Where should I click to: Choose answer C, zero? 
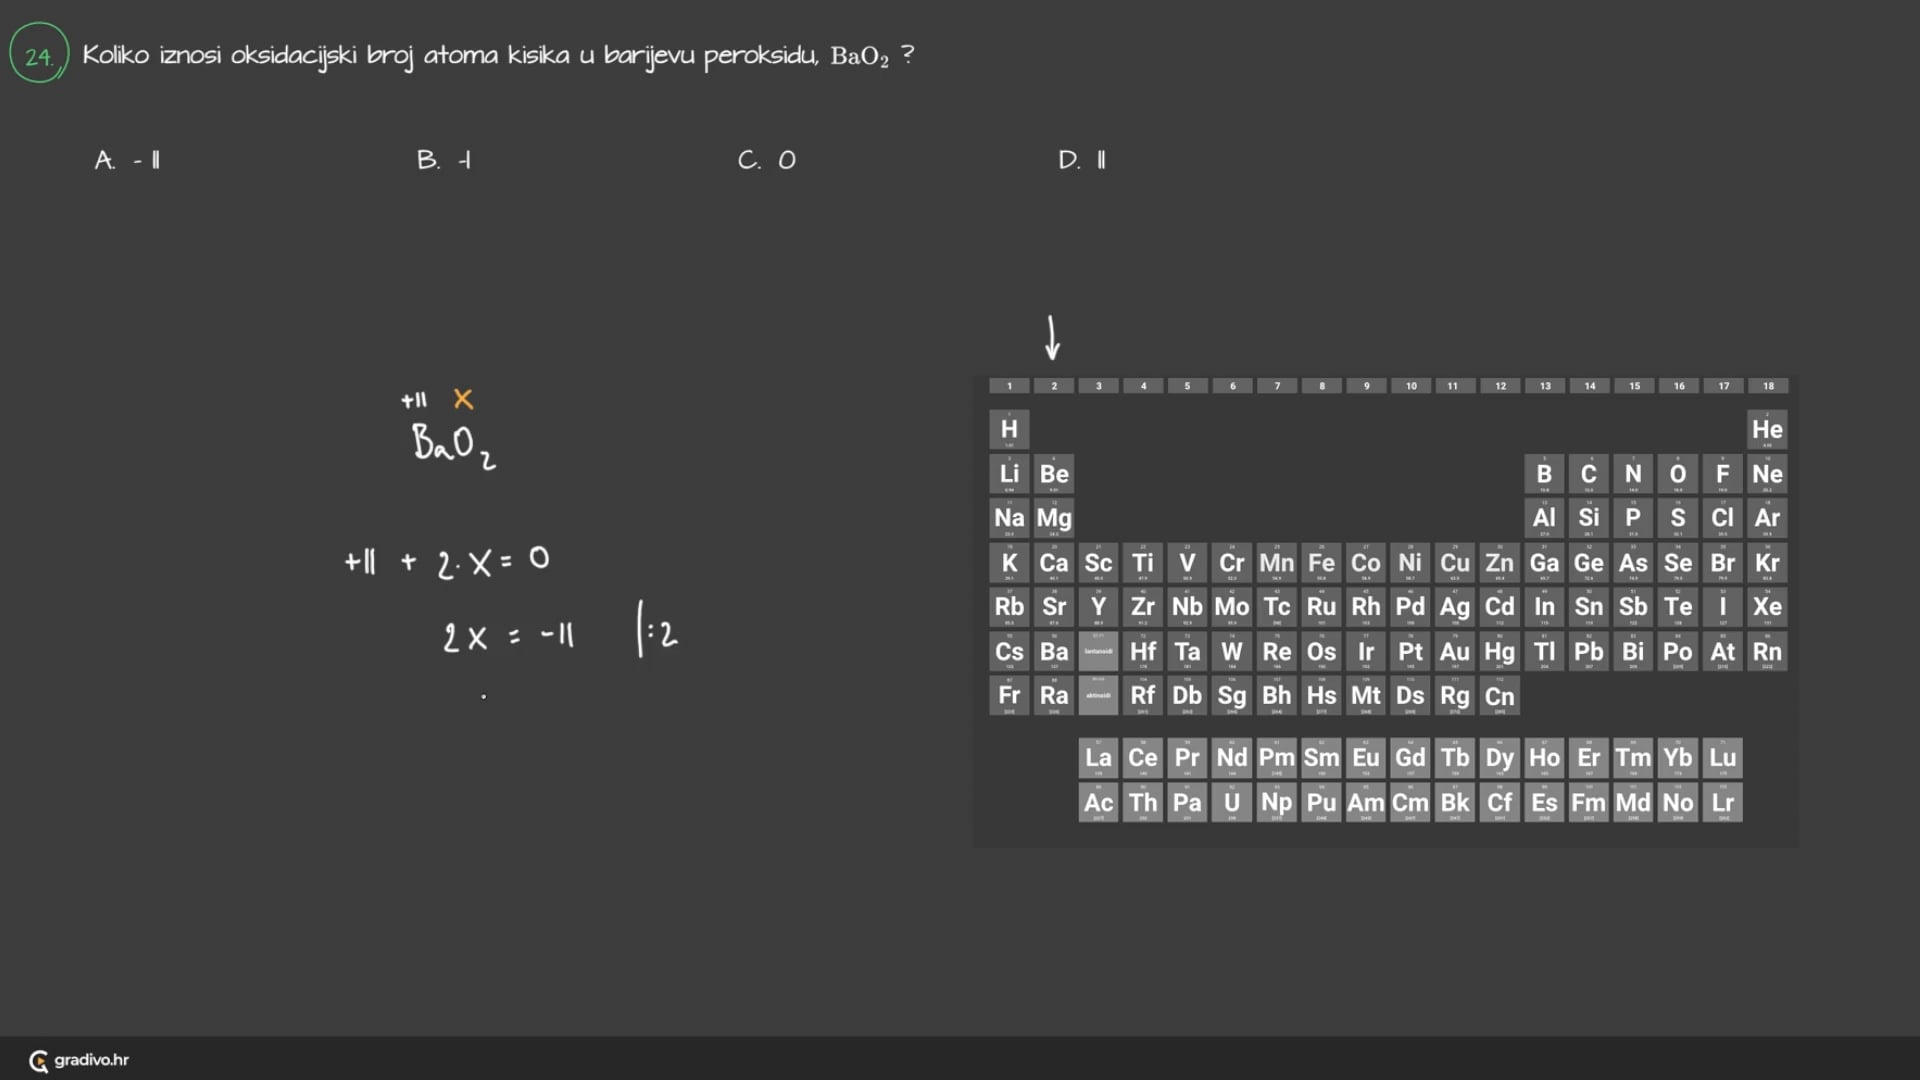(x=767, y=160)
